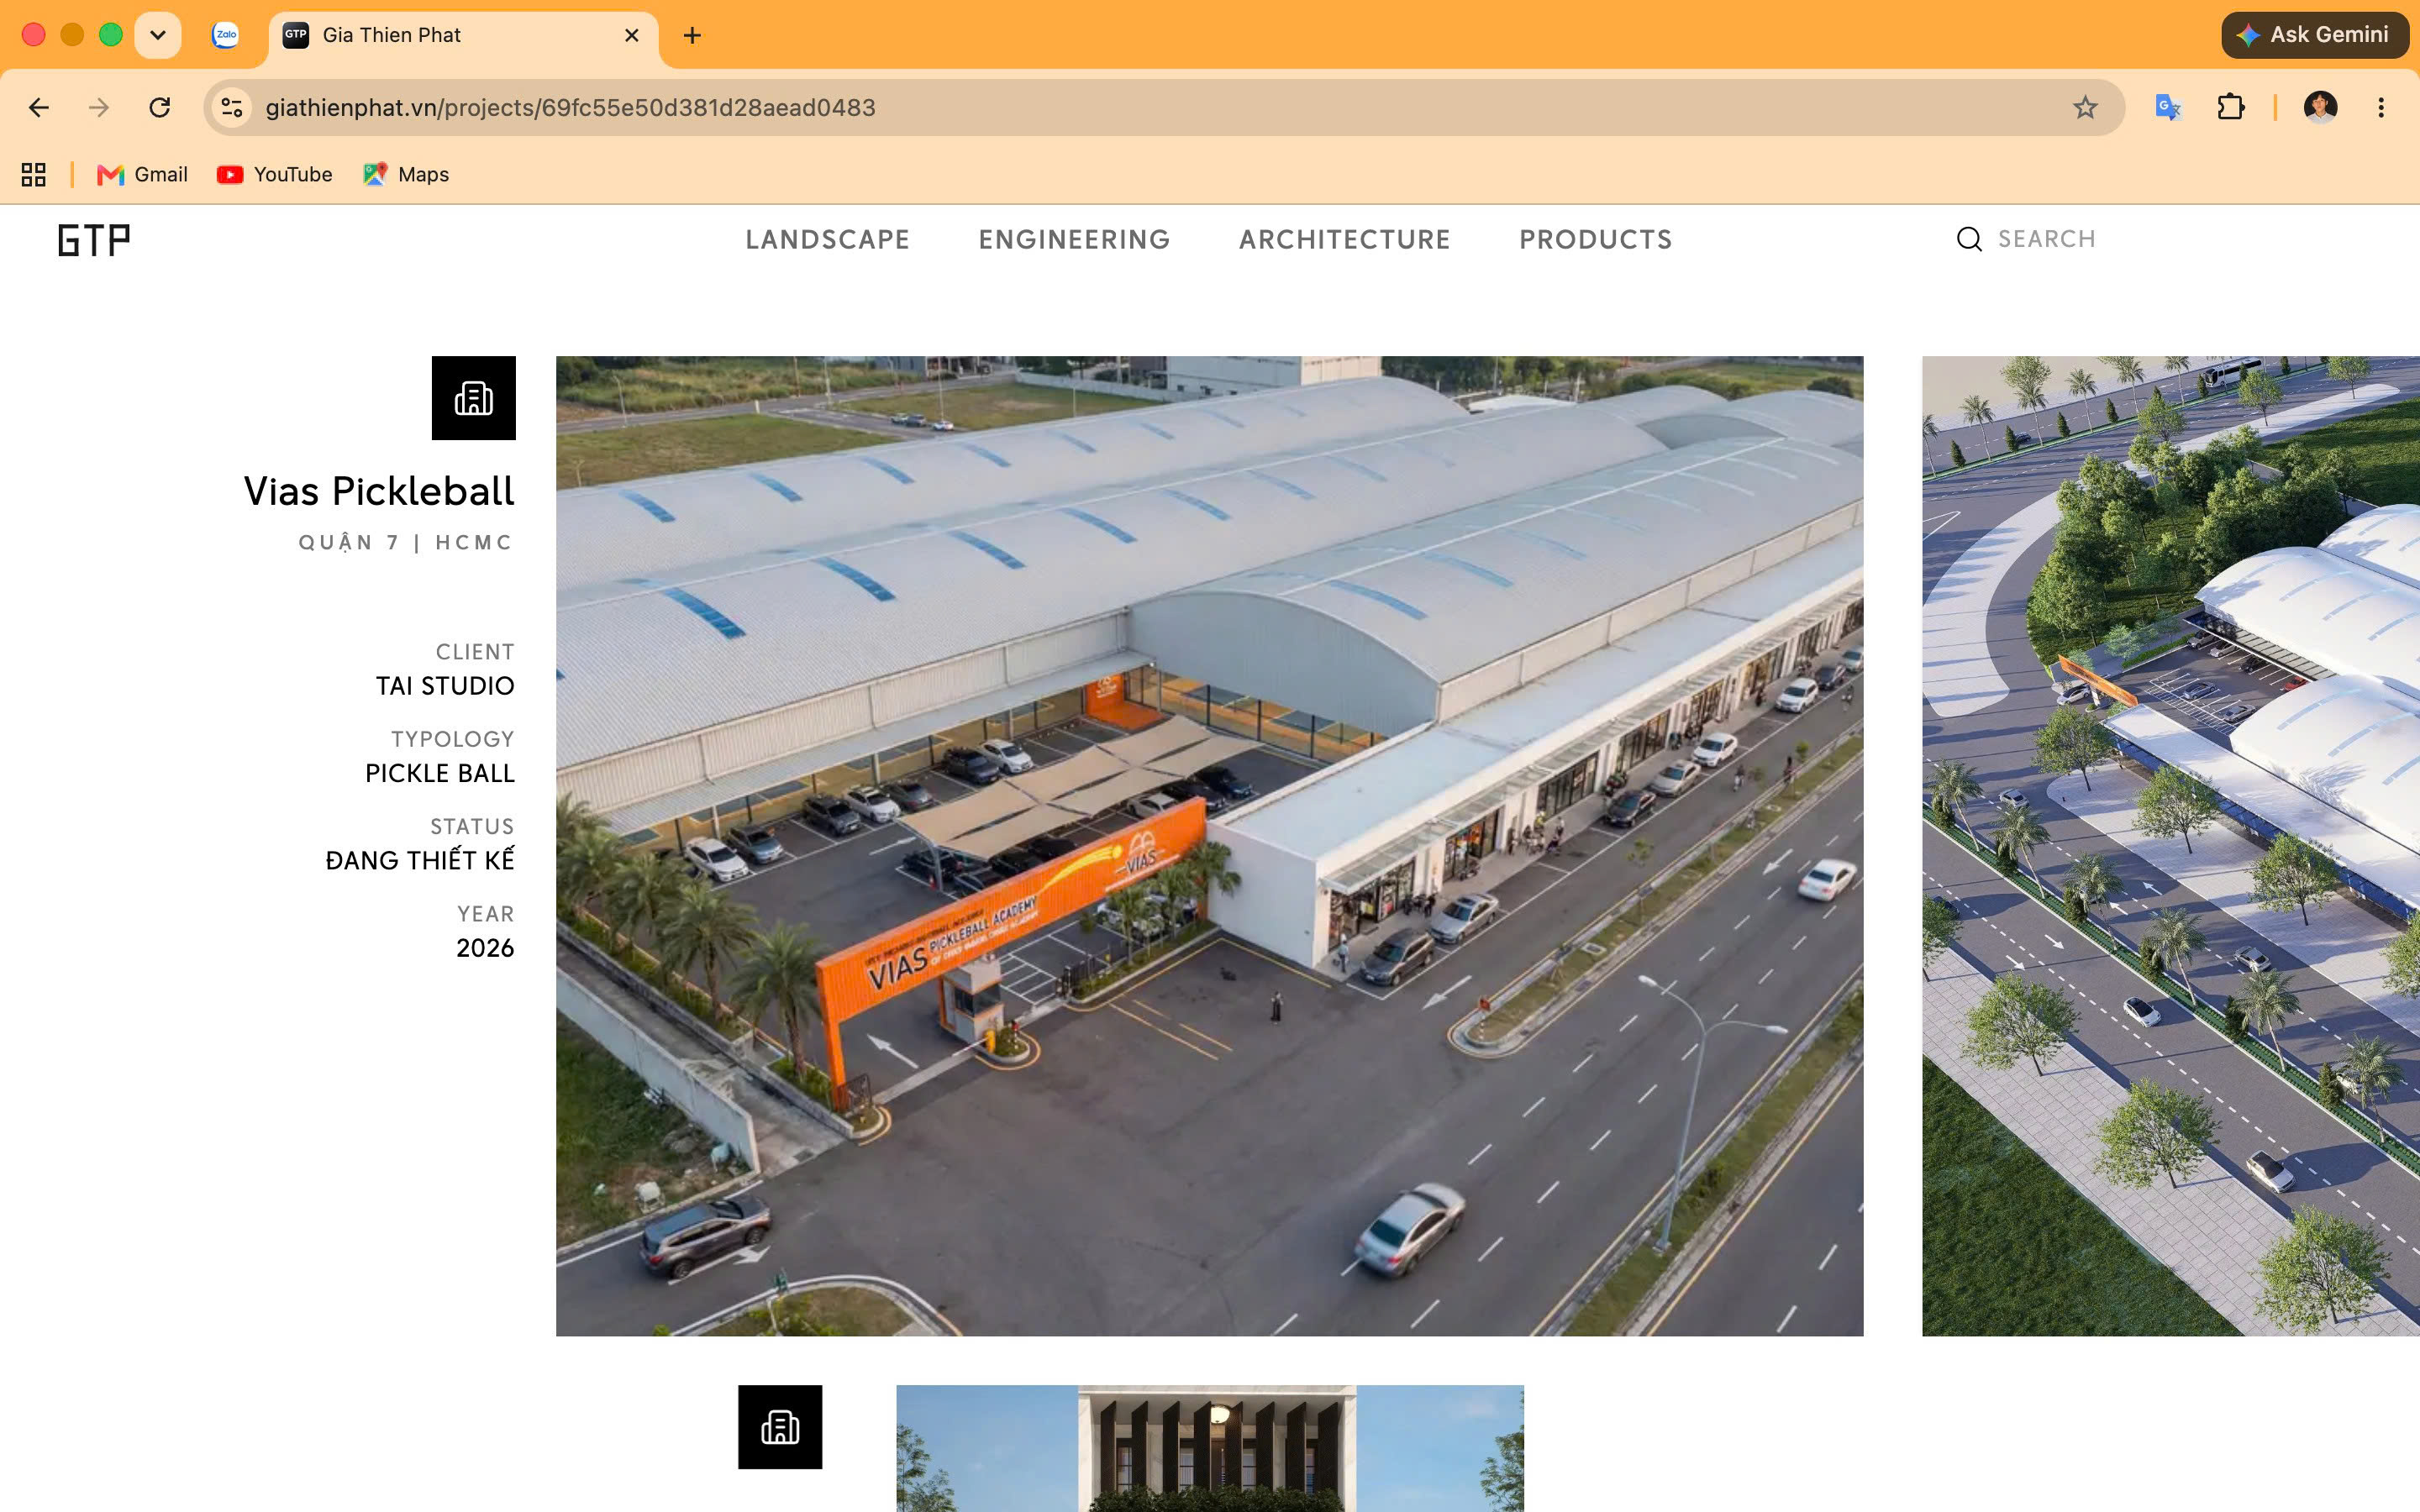Screen dimensions: 2420x1512
Task: Open the lower project building image
Action: (x=1210, y=1448)
